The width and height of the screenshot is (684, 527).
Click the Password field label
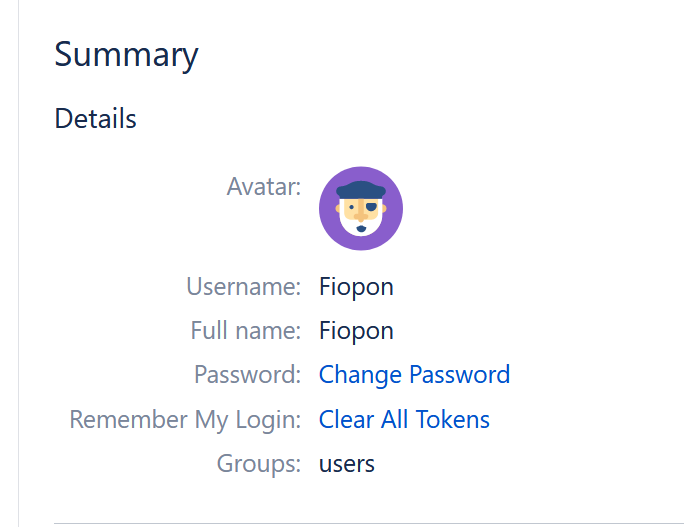(x=247, y=375)
